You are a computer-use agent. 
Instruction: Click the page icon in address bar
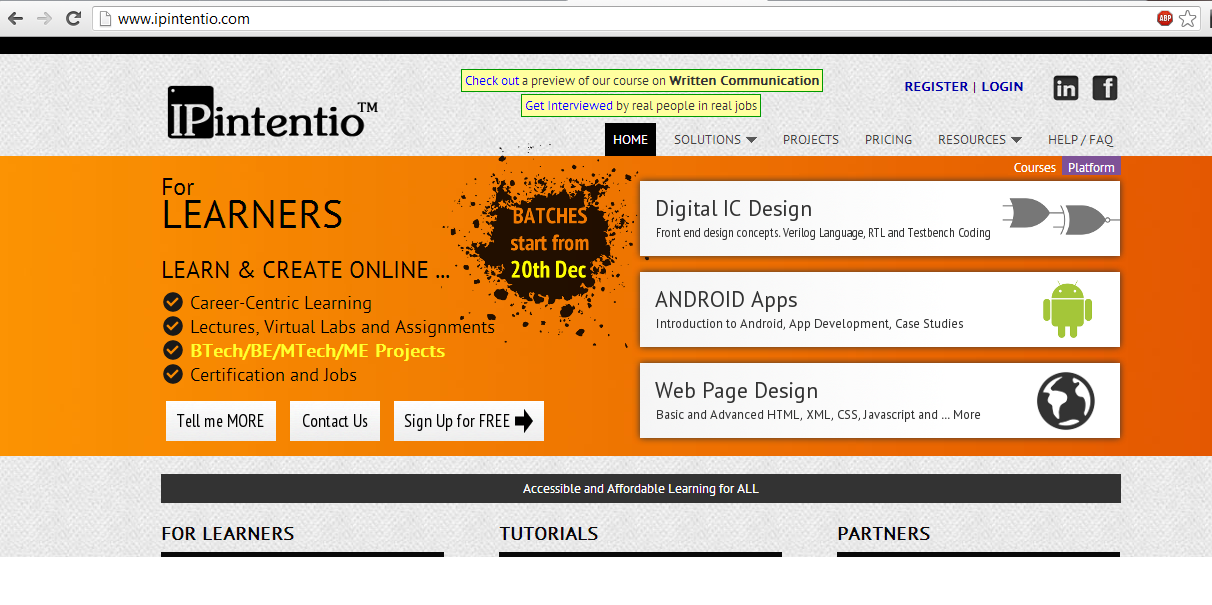(x=105, y=18)
